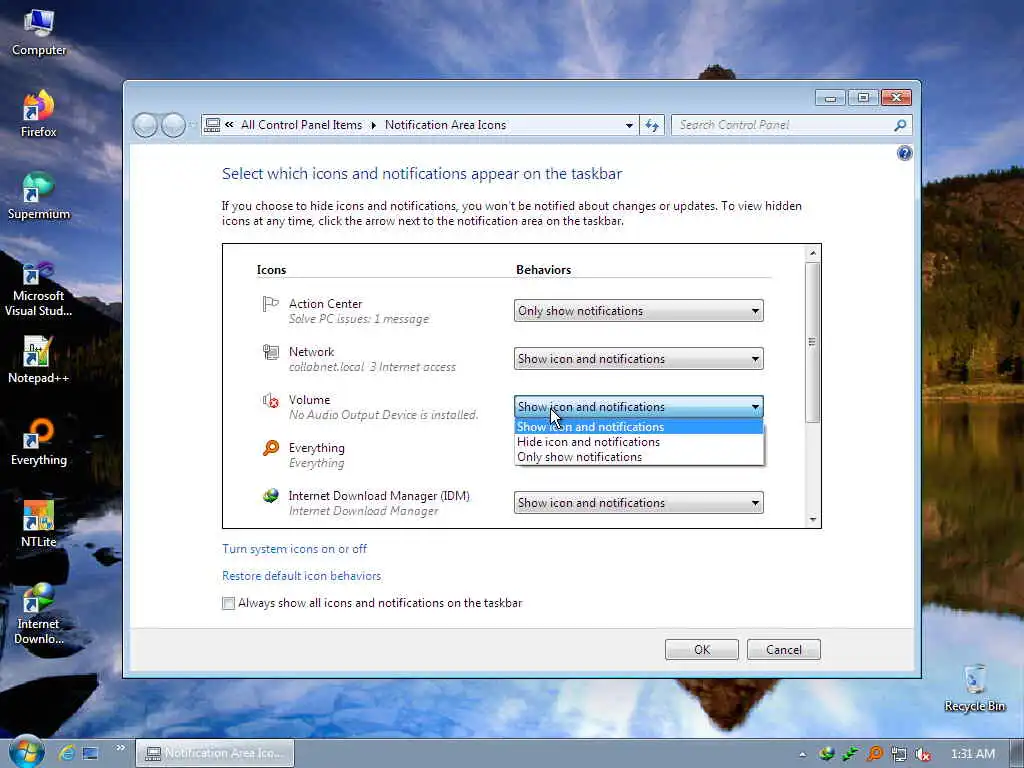Open the clock showing 1:31 AM
The height and width of the screenshot is (768, 1024).
point(972,754)
